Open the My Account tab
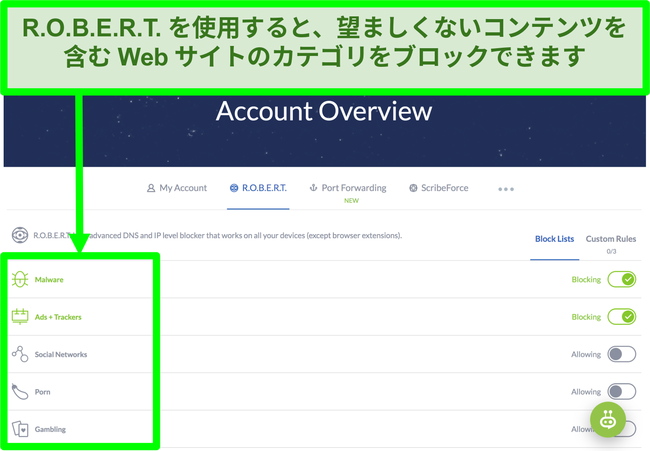Screen dimensions: 650x451 (x=177, y=188)
